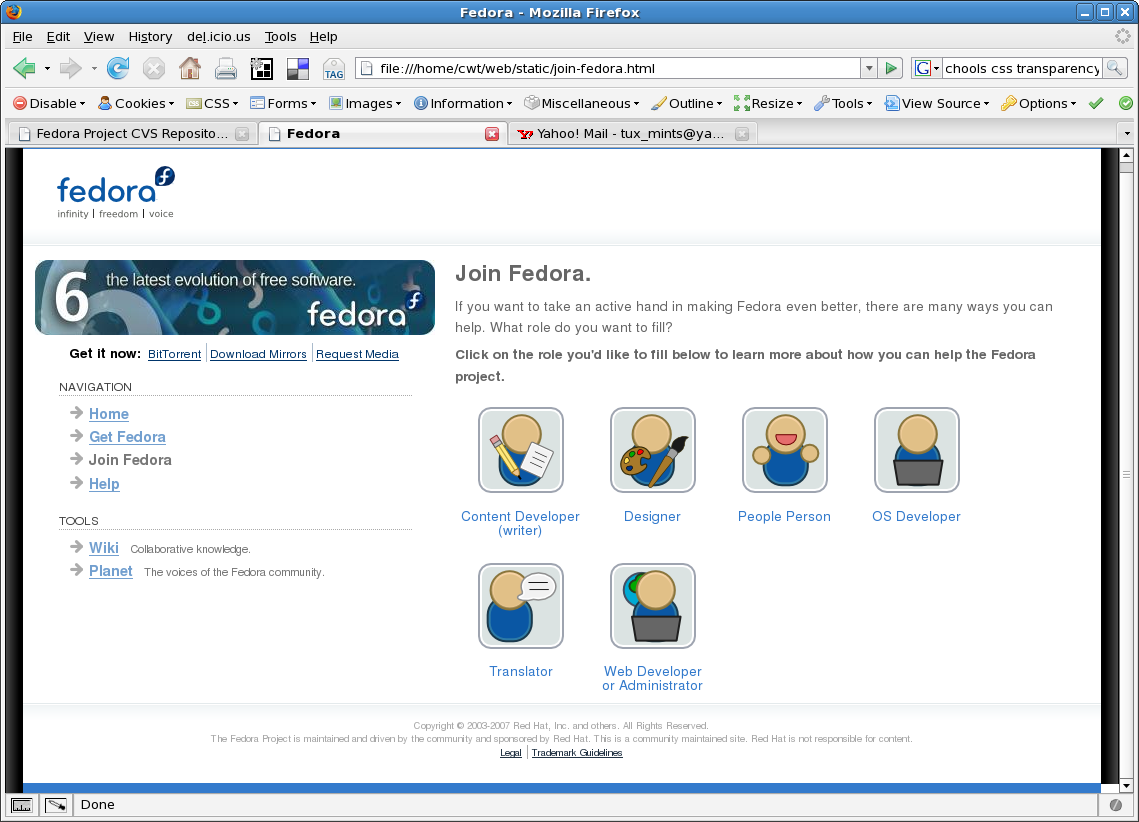
Task: Click the Request Media link
Action: [x=357, y=354]
